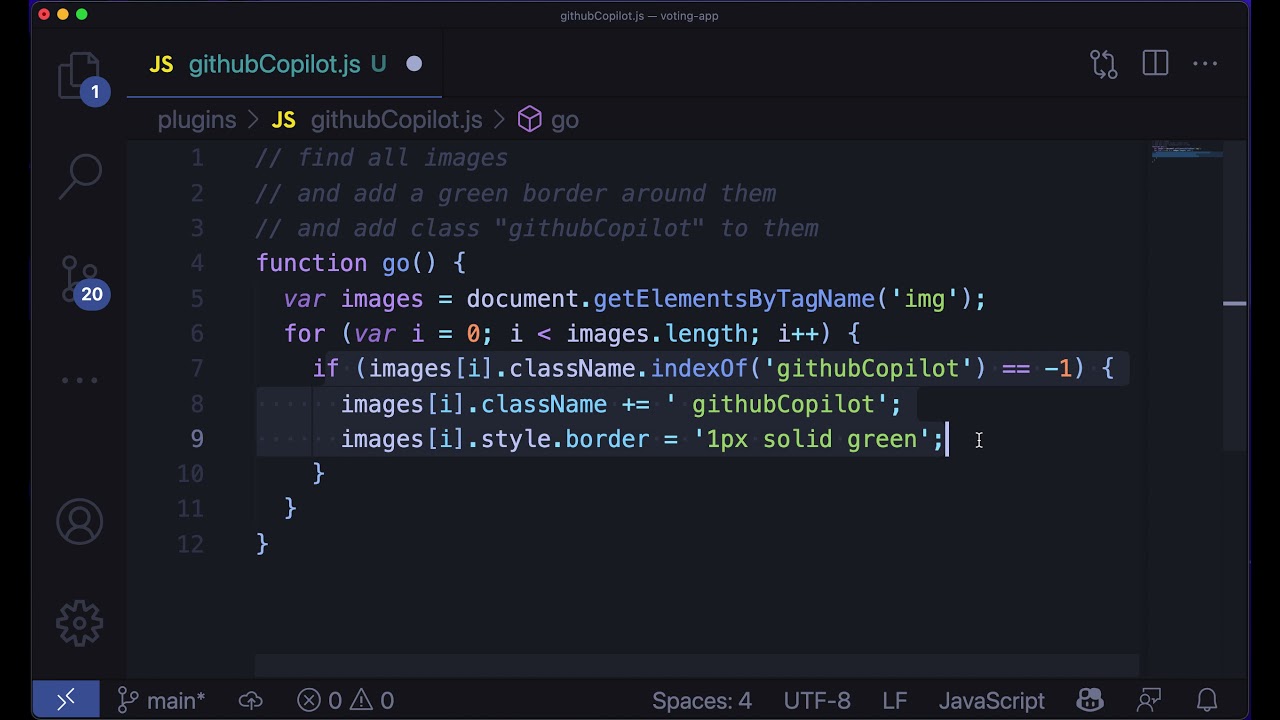This screenshot has height=720, width=1280.
Task: Open Source Control view with 20 changes
Action: [x=80, y=280]
